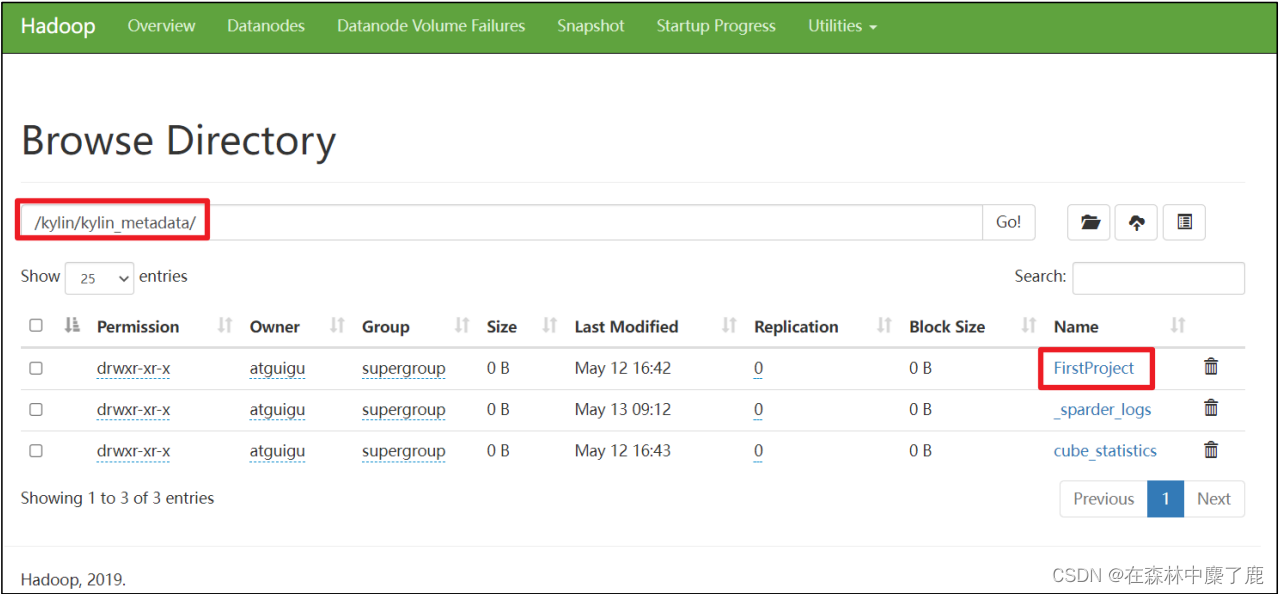
Task: Click FirstProject permission drwxr-xr-x
Action: point(133,368)
